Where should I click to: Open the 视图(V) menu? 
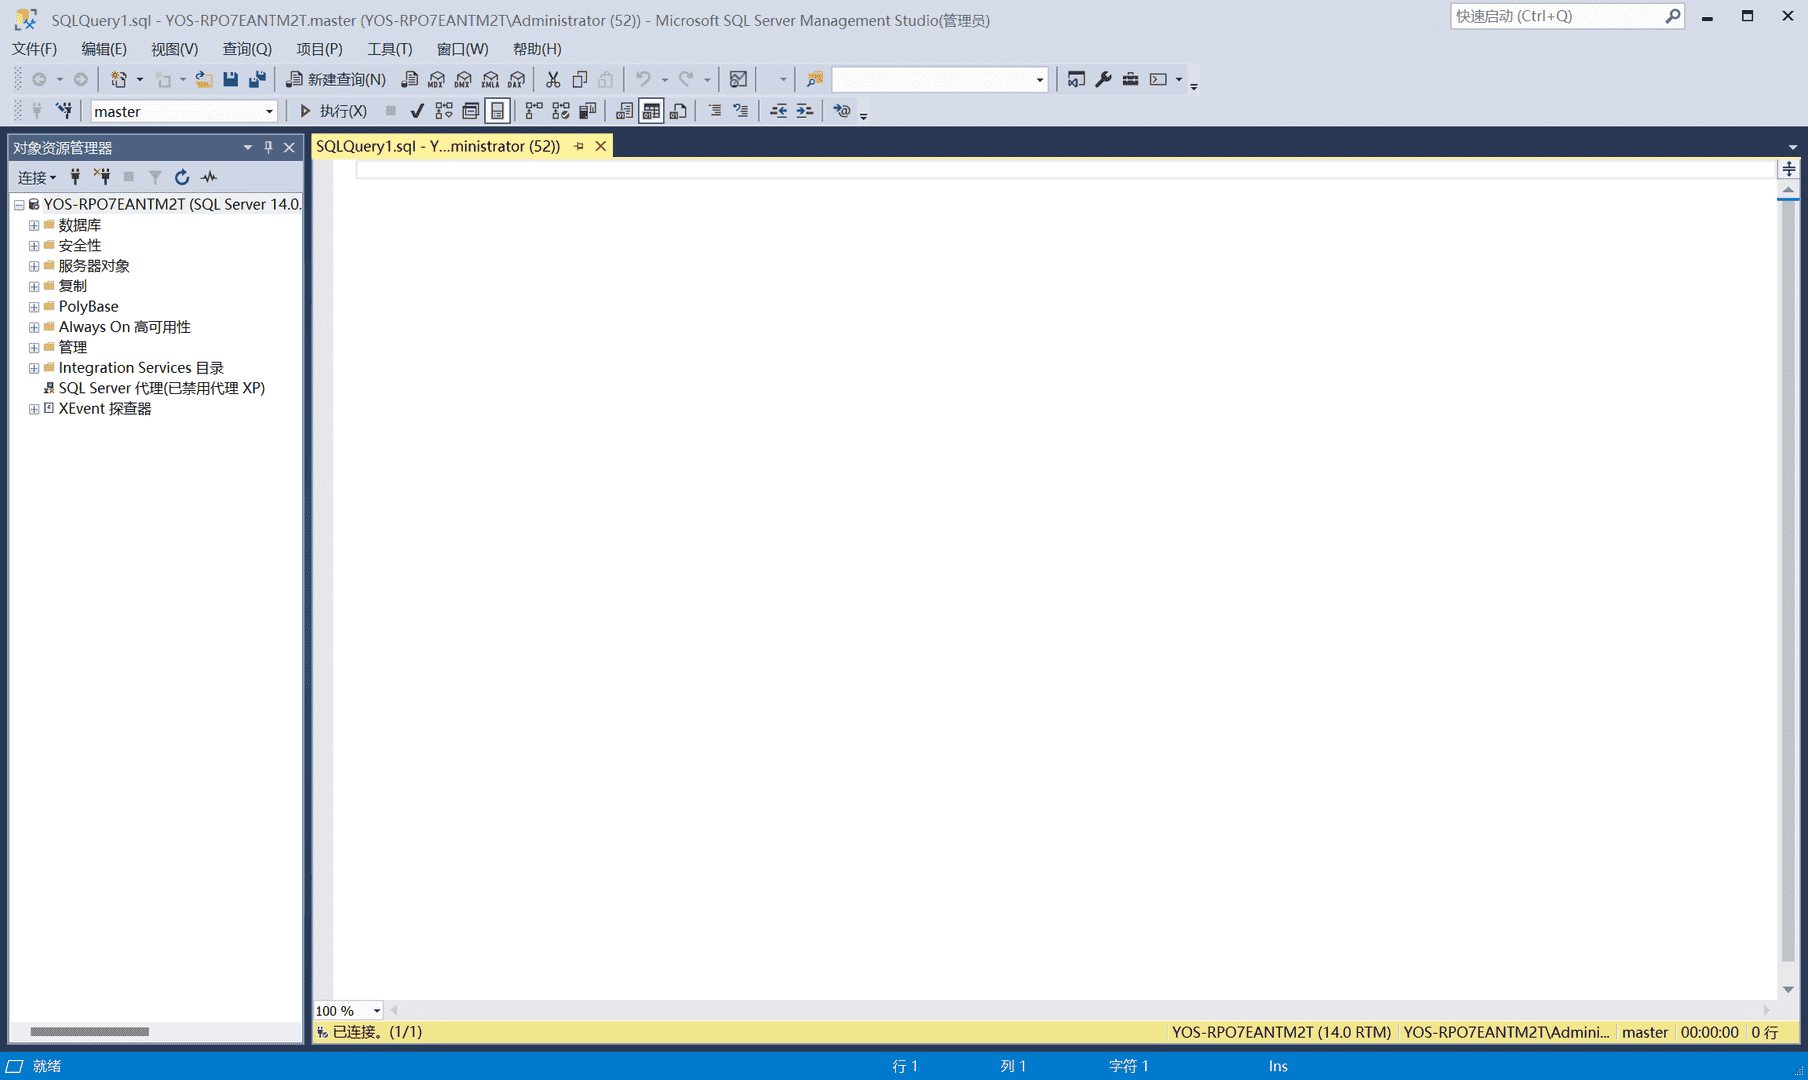coord(174,49)
